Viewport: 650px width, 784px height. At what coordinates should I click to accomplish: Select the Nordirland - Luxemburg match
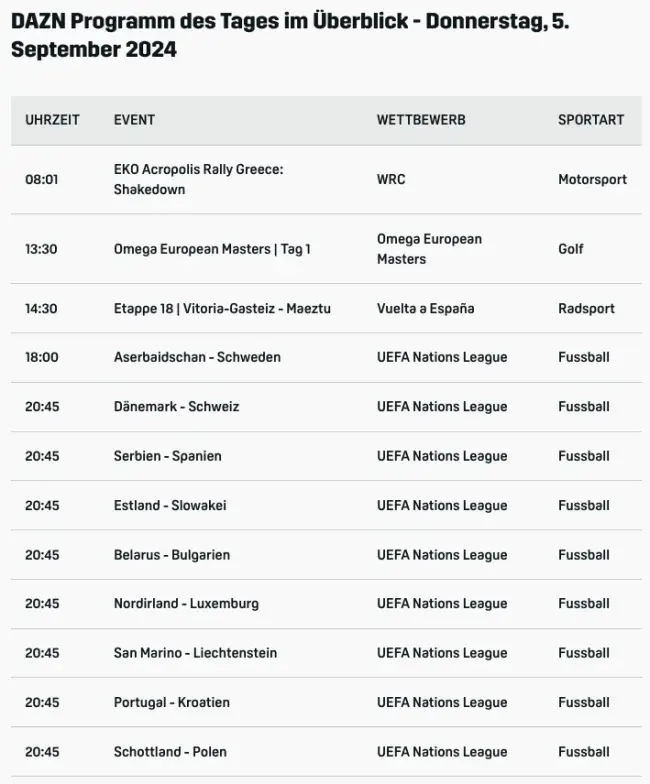[x=186, y=604]
